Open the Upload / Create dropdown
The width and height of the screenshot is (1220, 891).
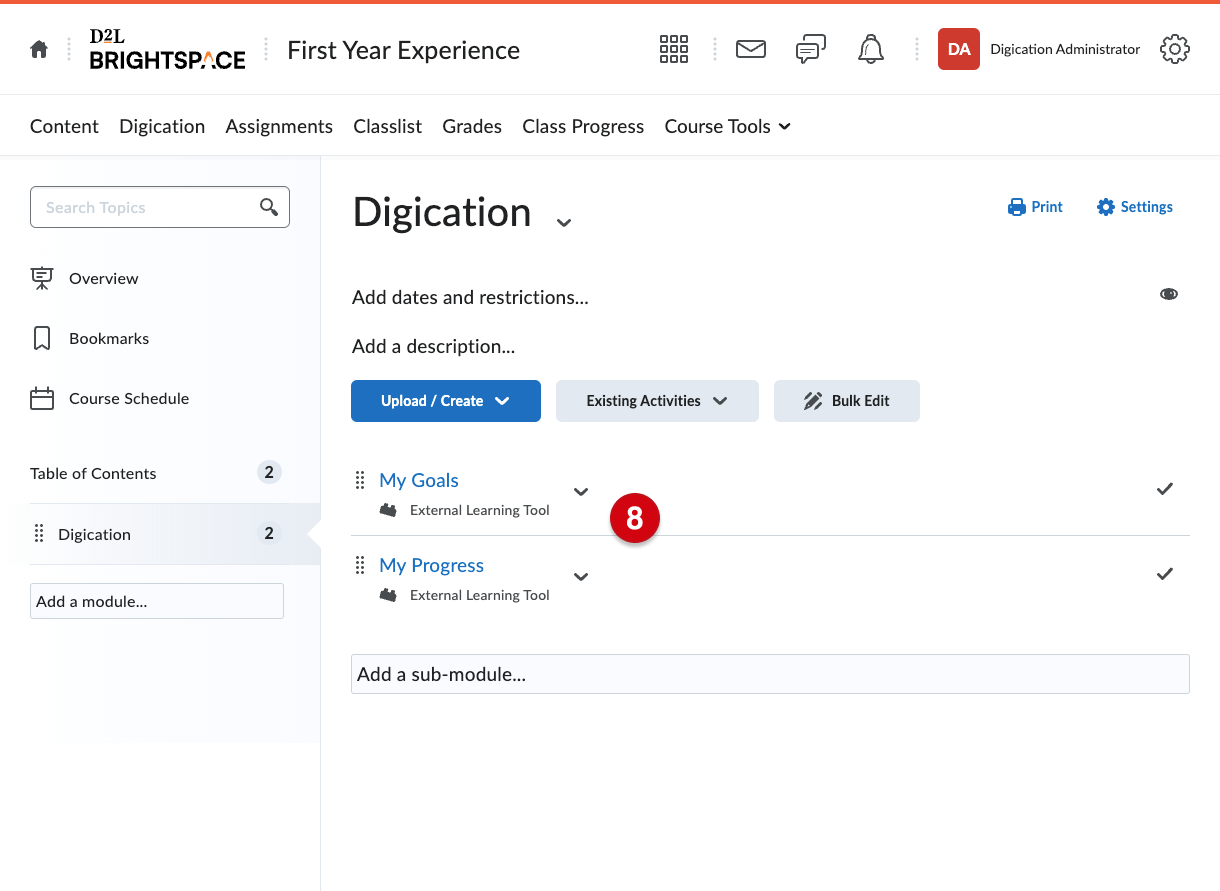(x=446, y=401)
